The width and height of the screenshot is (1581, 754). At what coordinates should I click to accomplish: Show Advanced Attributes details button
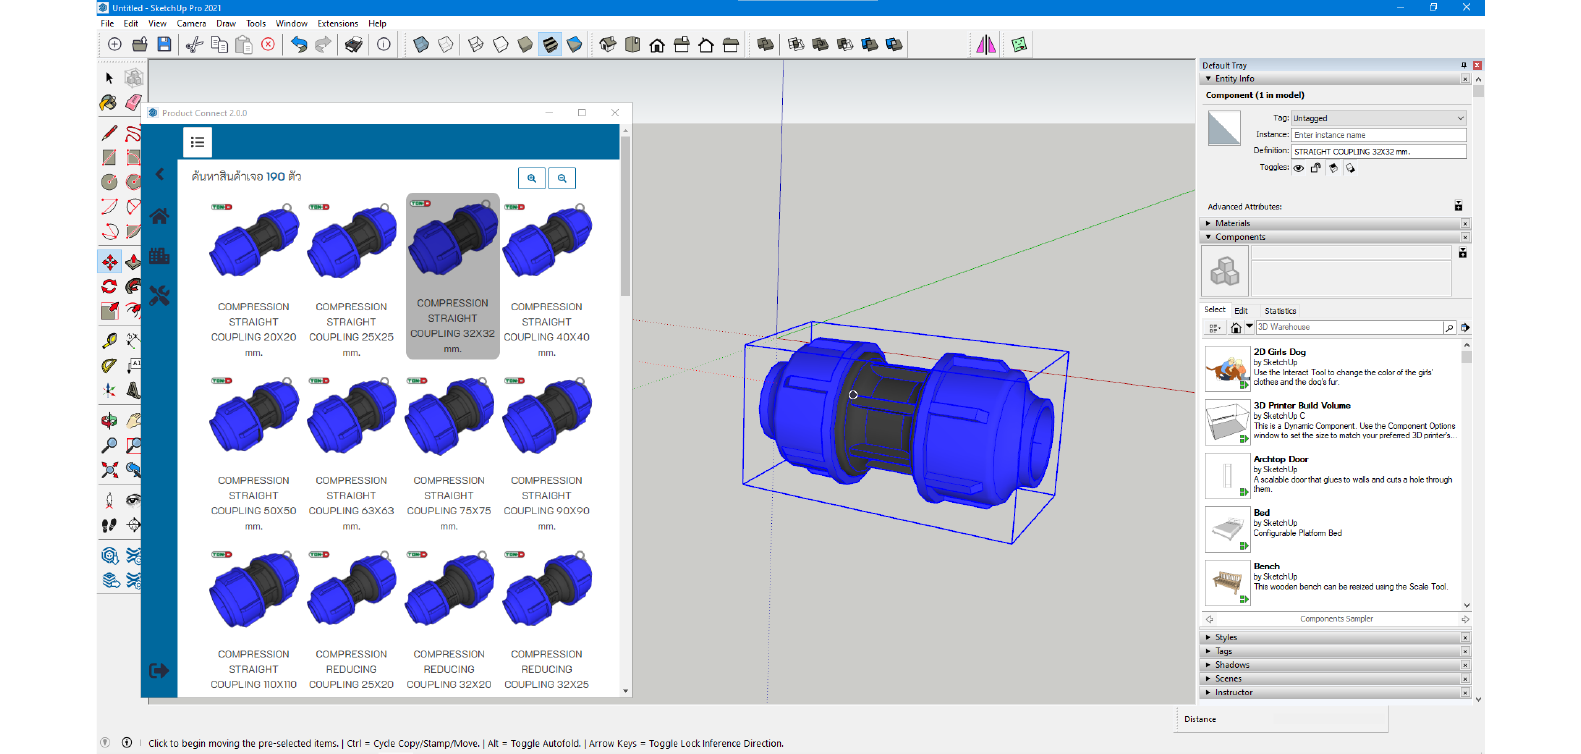click(x=1458, y=206)
